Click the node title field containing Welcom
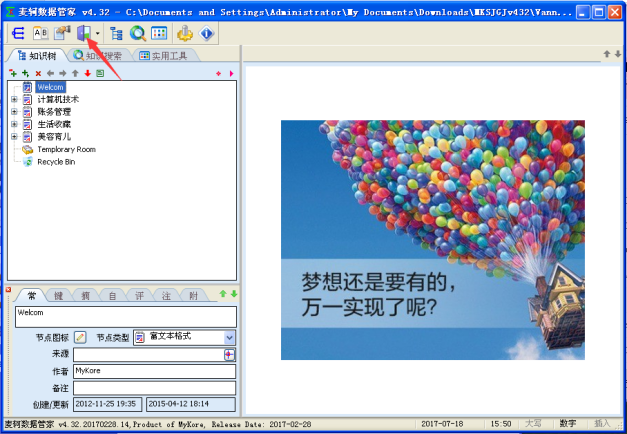 click(126, 317)
